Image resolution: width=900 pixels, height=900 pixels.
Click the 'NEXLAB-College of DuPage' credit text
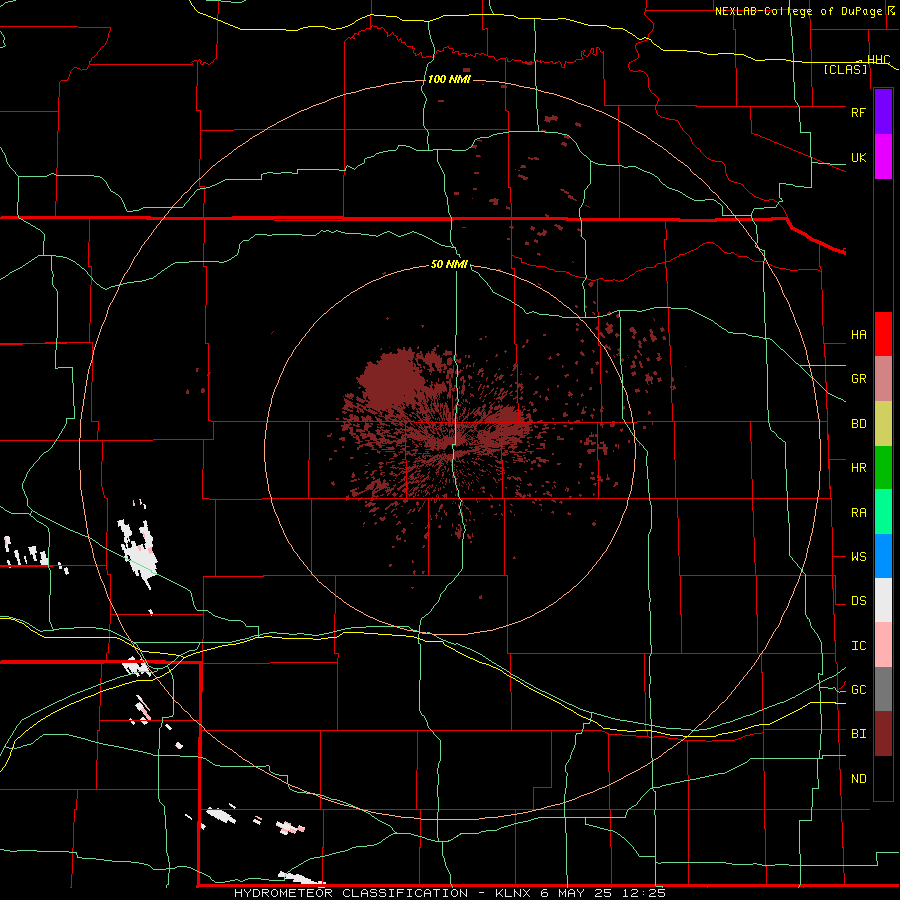pos(798,11)
